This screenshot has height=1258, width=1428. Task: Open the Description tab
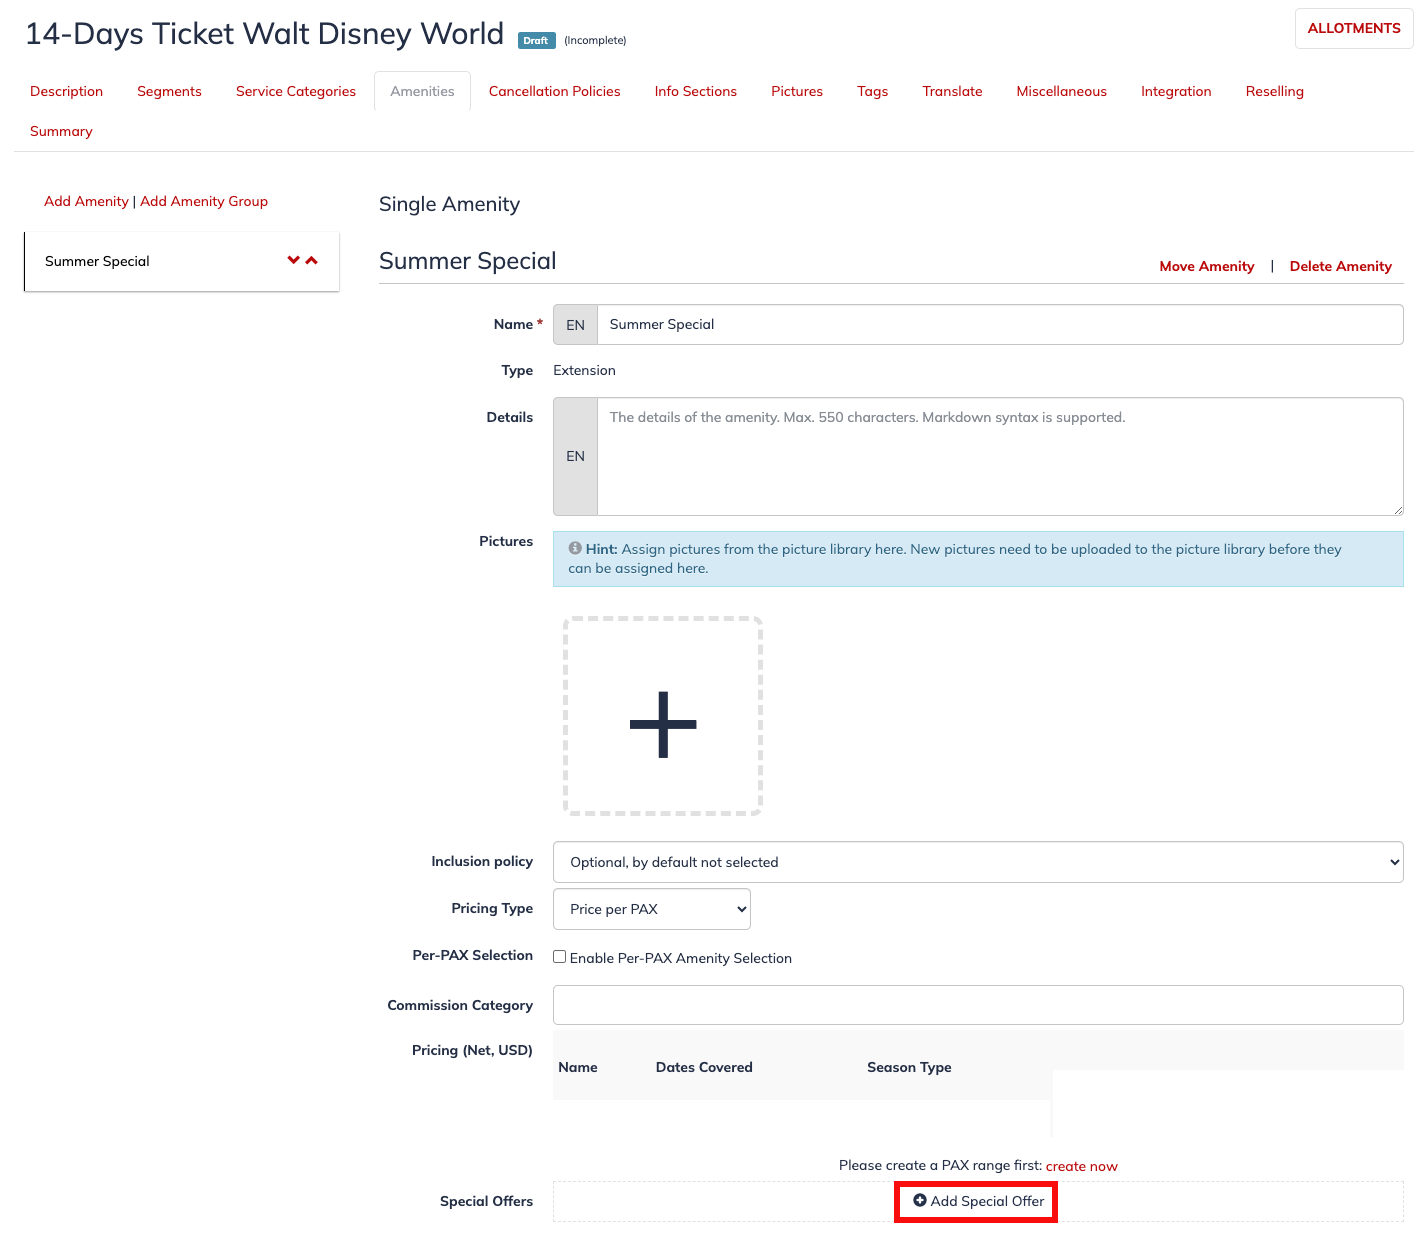[66, 91]
